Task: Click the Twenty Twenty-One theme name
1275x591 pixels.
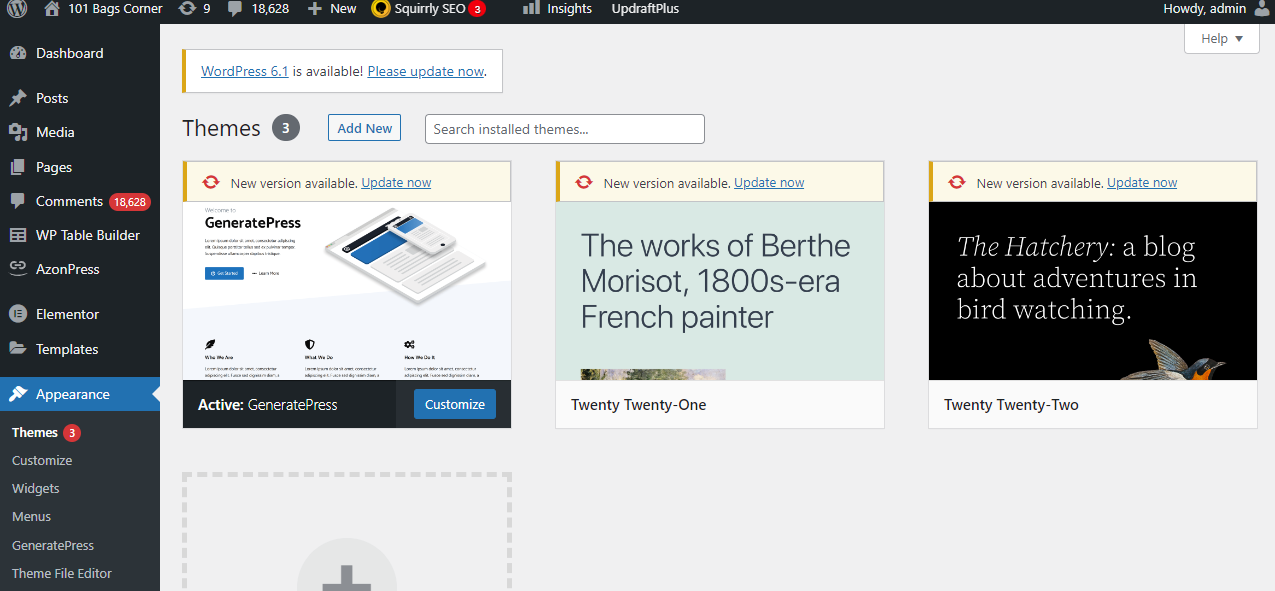Action: pos(639,405)
